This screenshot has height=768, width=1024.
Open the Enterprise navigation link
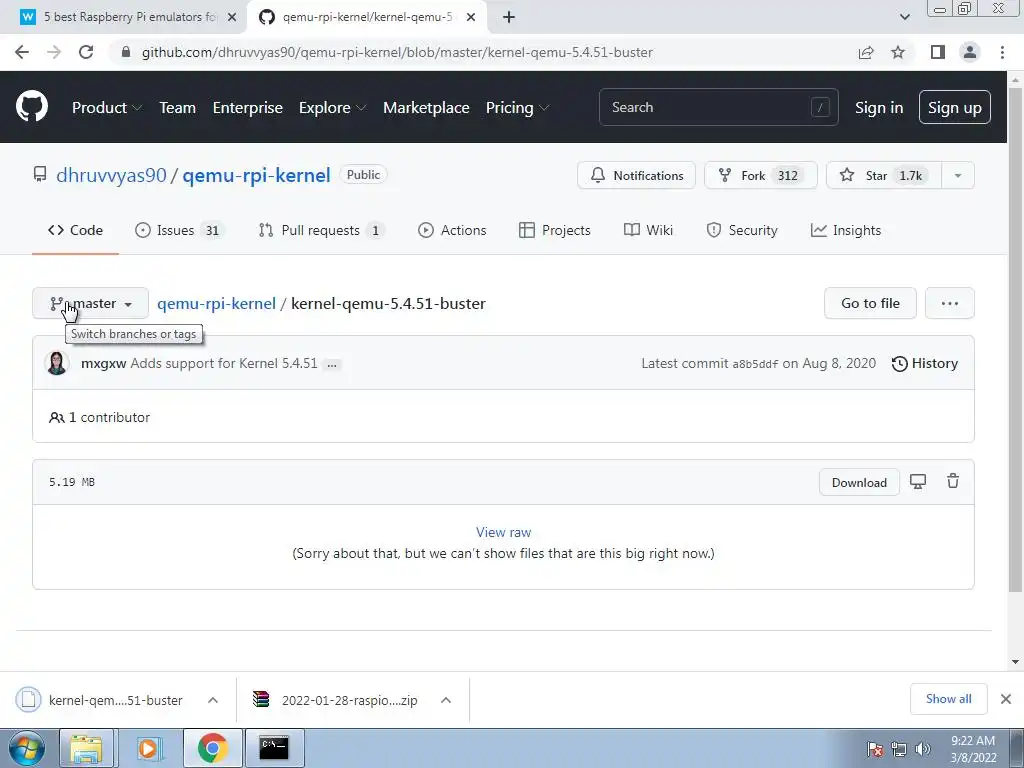click(248, 108)
